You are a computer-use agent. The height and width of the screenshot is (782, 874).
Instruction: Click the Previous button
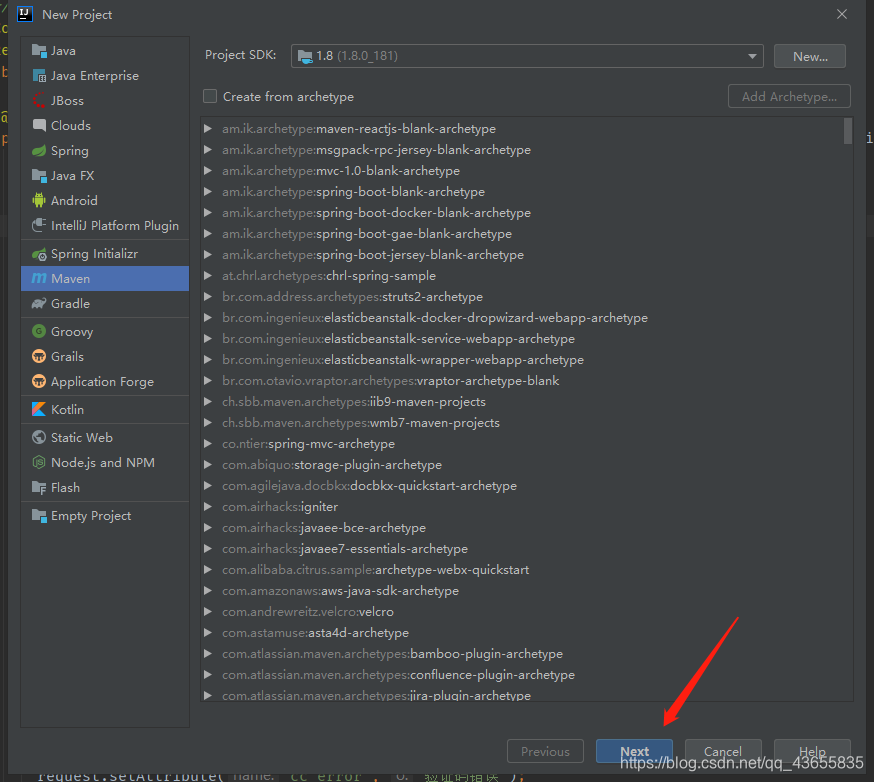(x=545, y=751)
